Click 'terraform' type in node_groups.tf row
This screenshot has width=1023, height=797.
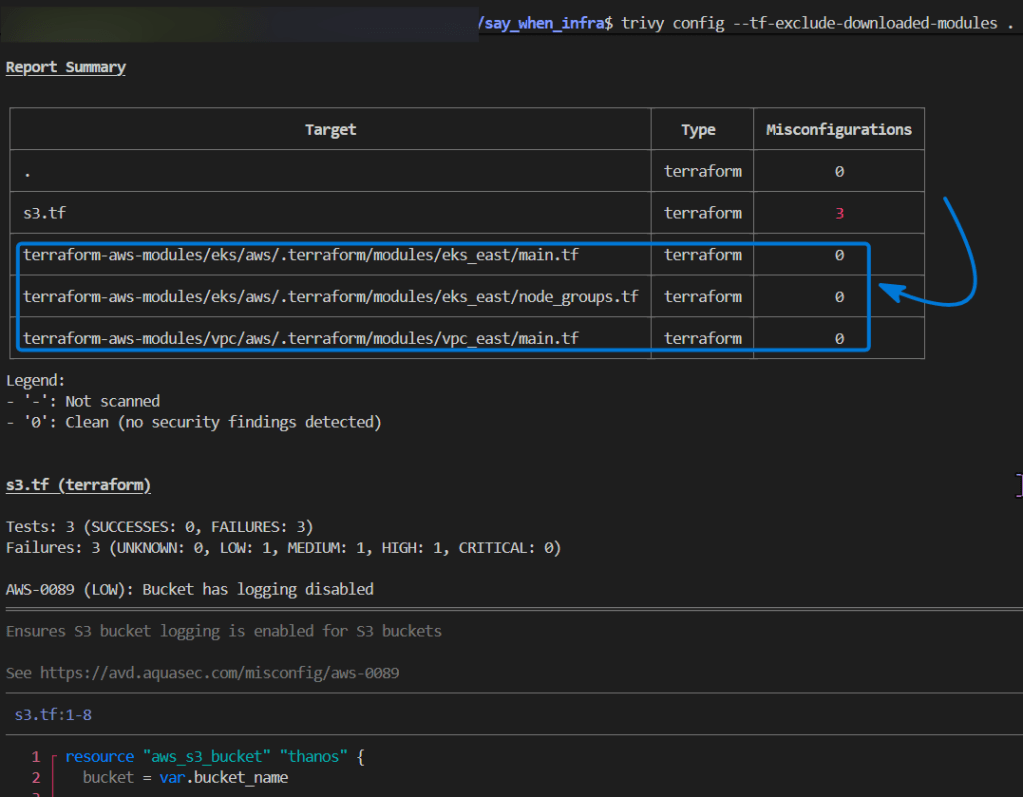point(703,296)
